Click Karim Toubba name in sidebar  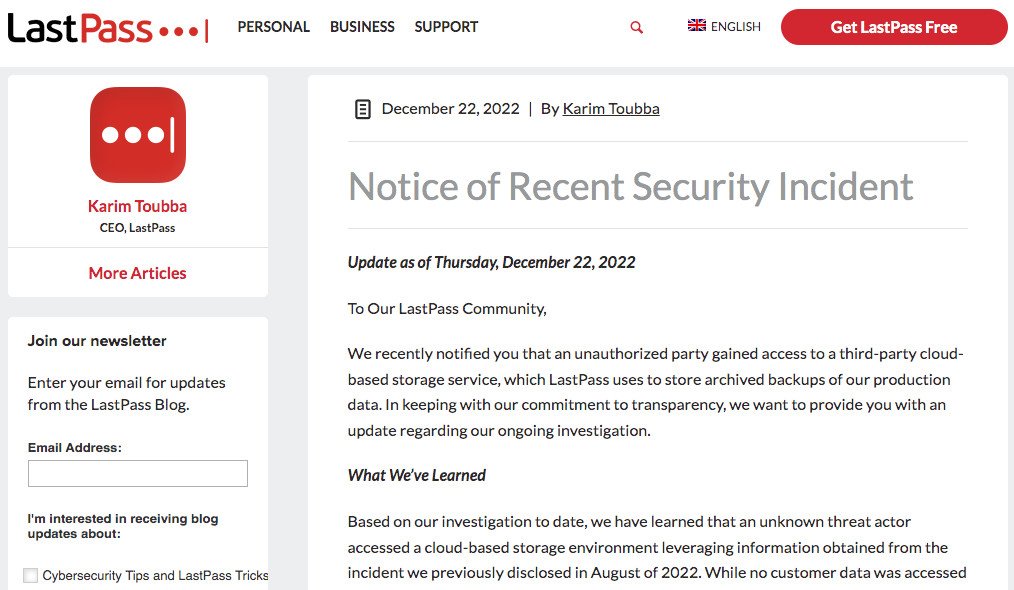click(x=138, y=206)
